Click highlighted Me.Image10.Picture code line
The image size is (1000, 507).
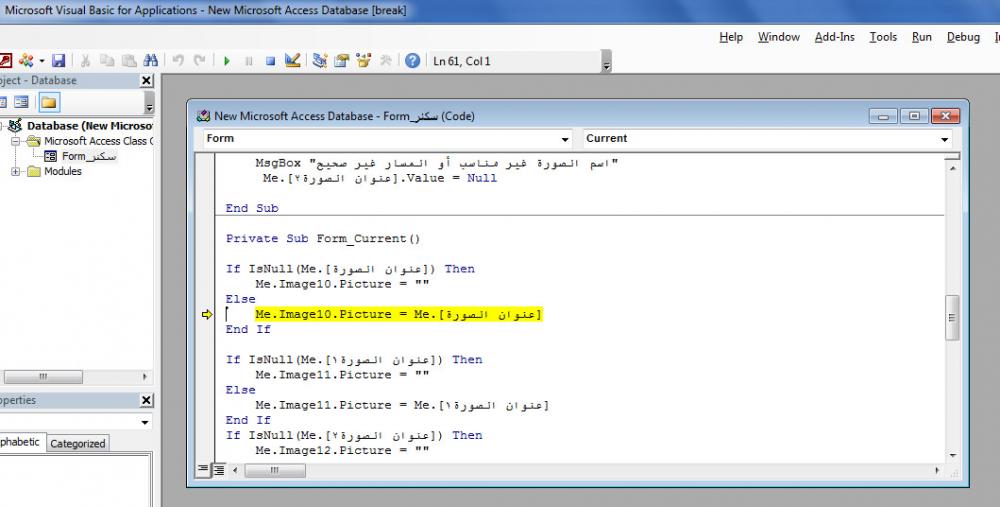click(399, 314)
